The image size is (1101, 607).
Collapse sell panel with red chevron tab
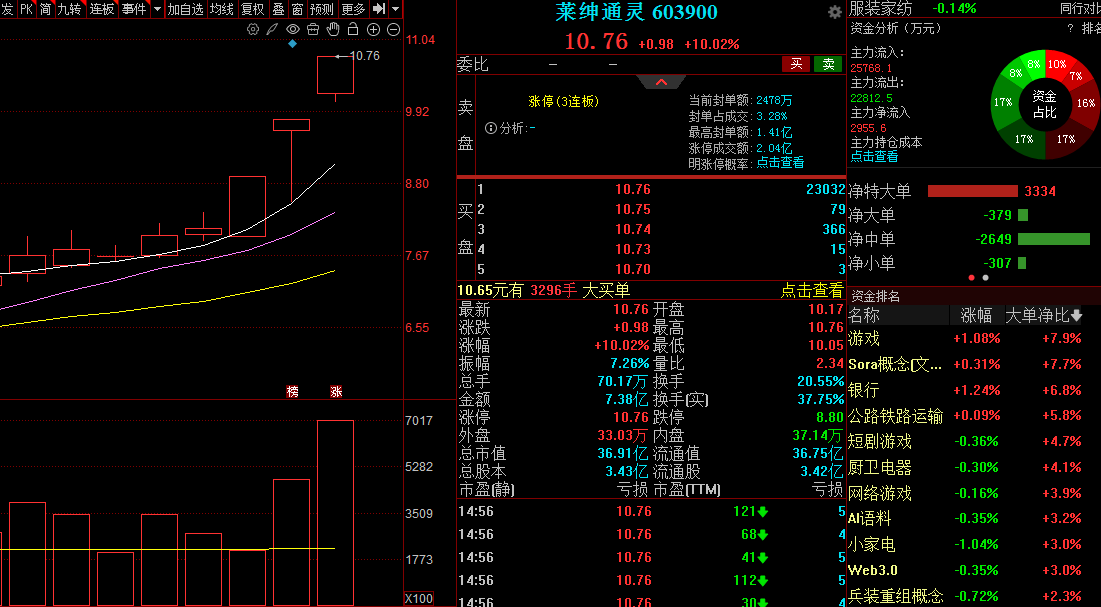661,82
